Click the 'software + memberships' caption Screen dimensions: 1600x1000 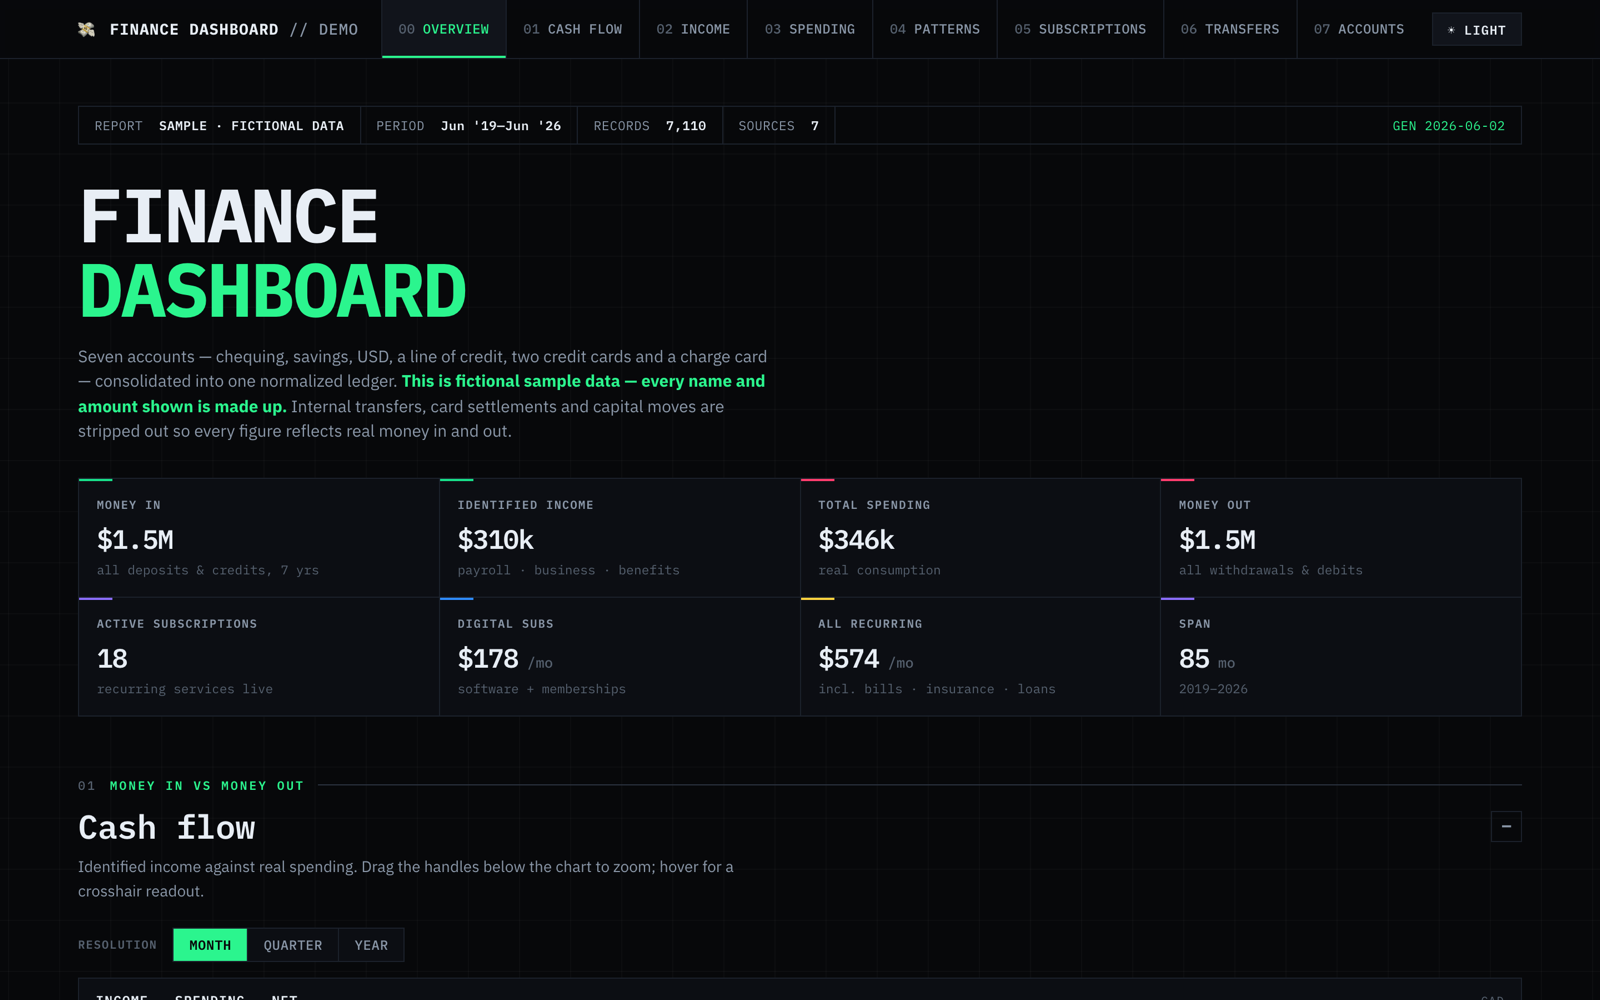coord(542,689)
